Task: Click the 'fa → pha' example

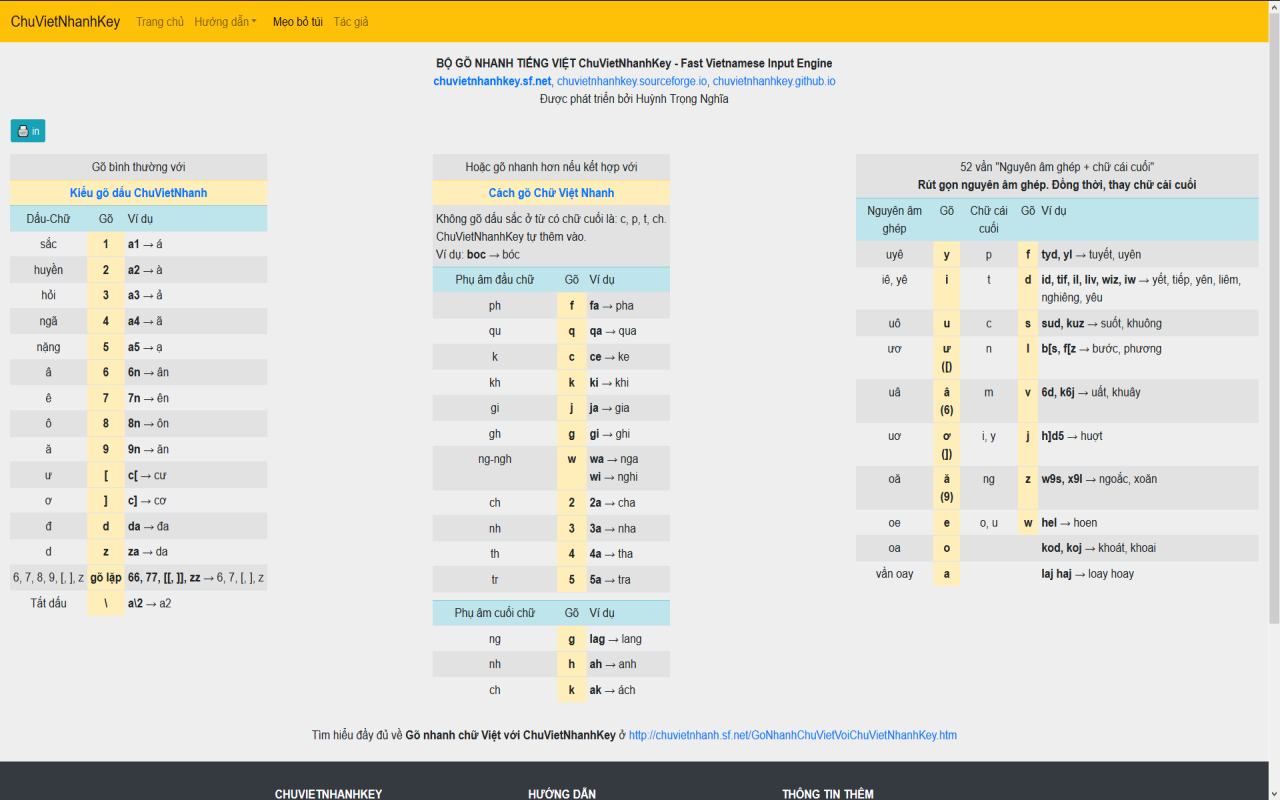Action: coord(611,306)
